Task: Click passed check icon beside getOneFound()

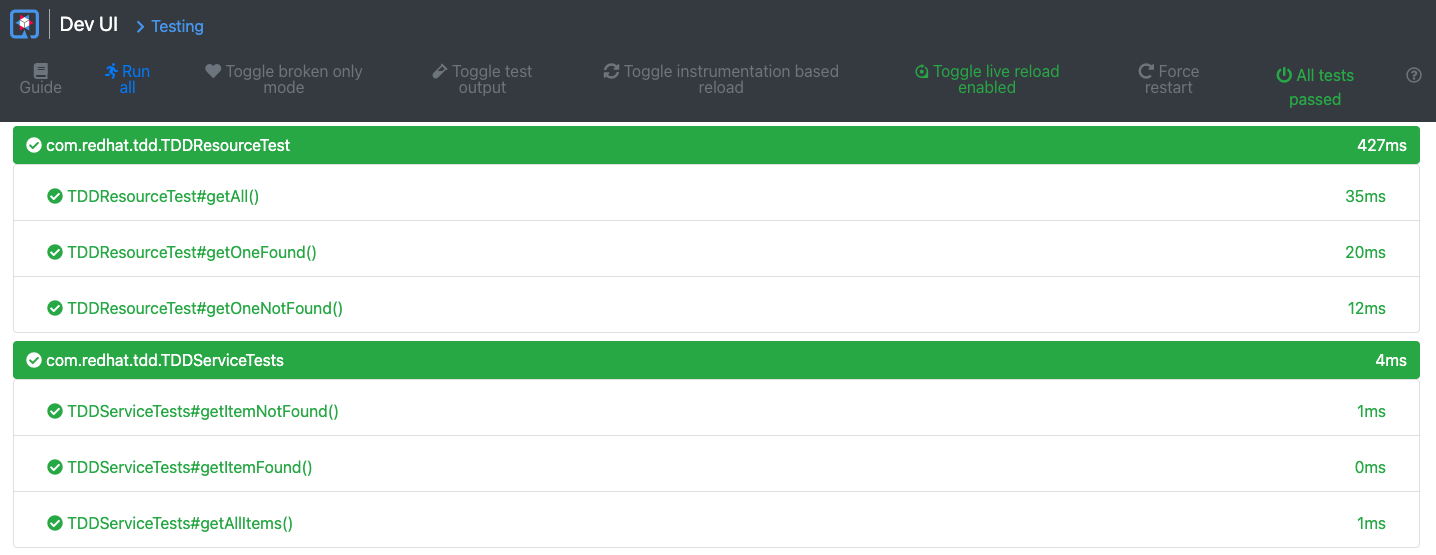Action: (x=55, y=252)
